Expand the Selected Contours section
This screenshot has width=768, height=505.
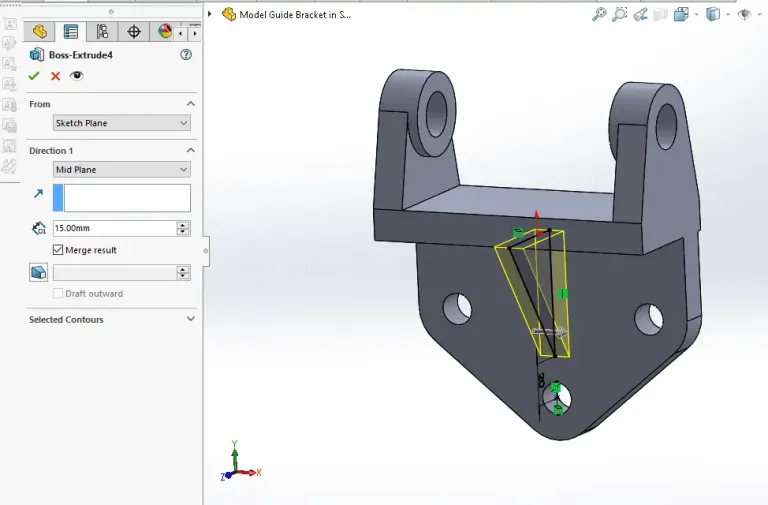pos(190,320)
